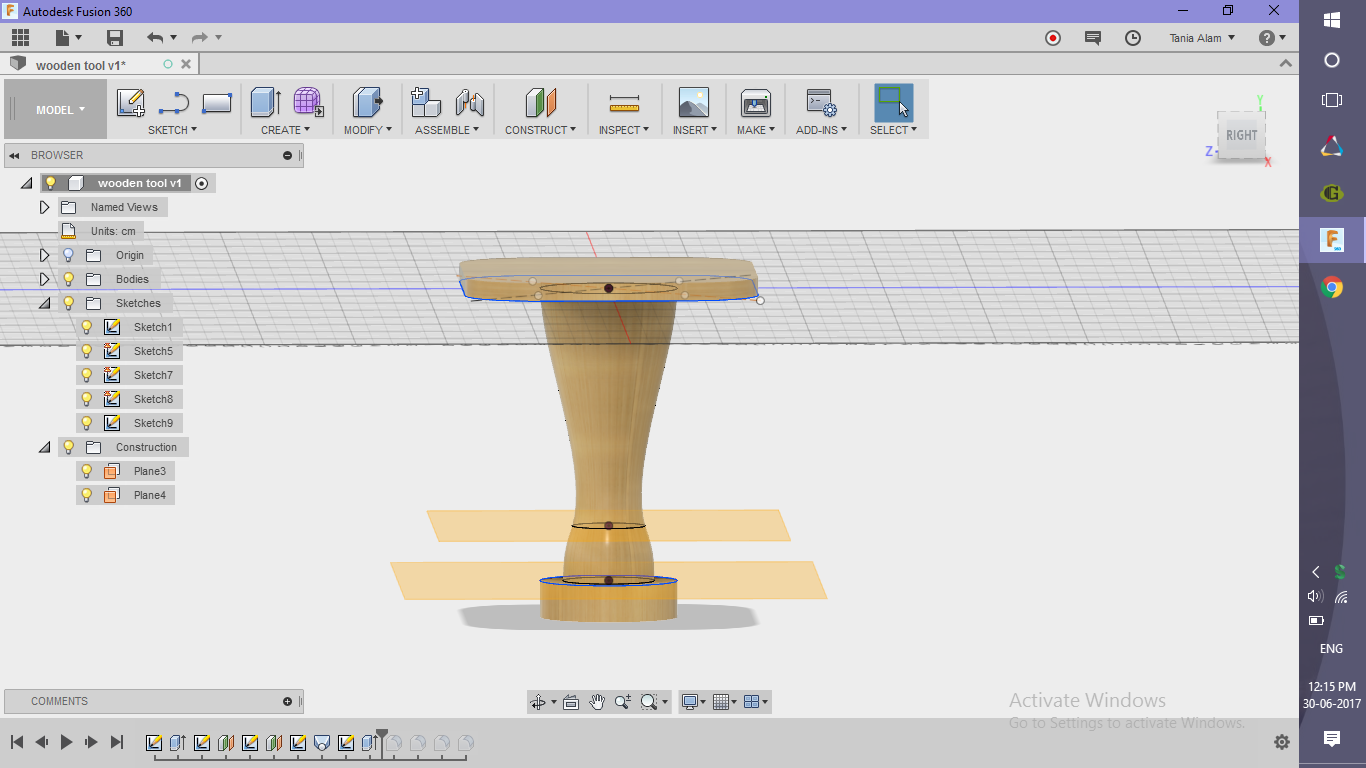Viewport: 1366px width, 768px height.
Task: Select the Press Pull tool
Action: pos(367,103)
